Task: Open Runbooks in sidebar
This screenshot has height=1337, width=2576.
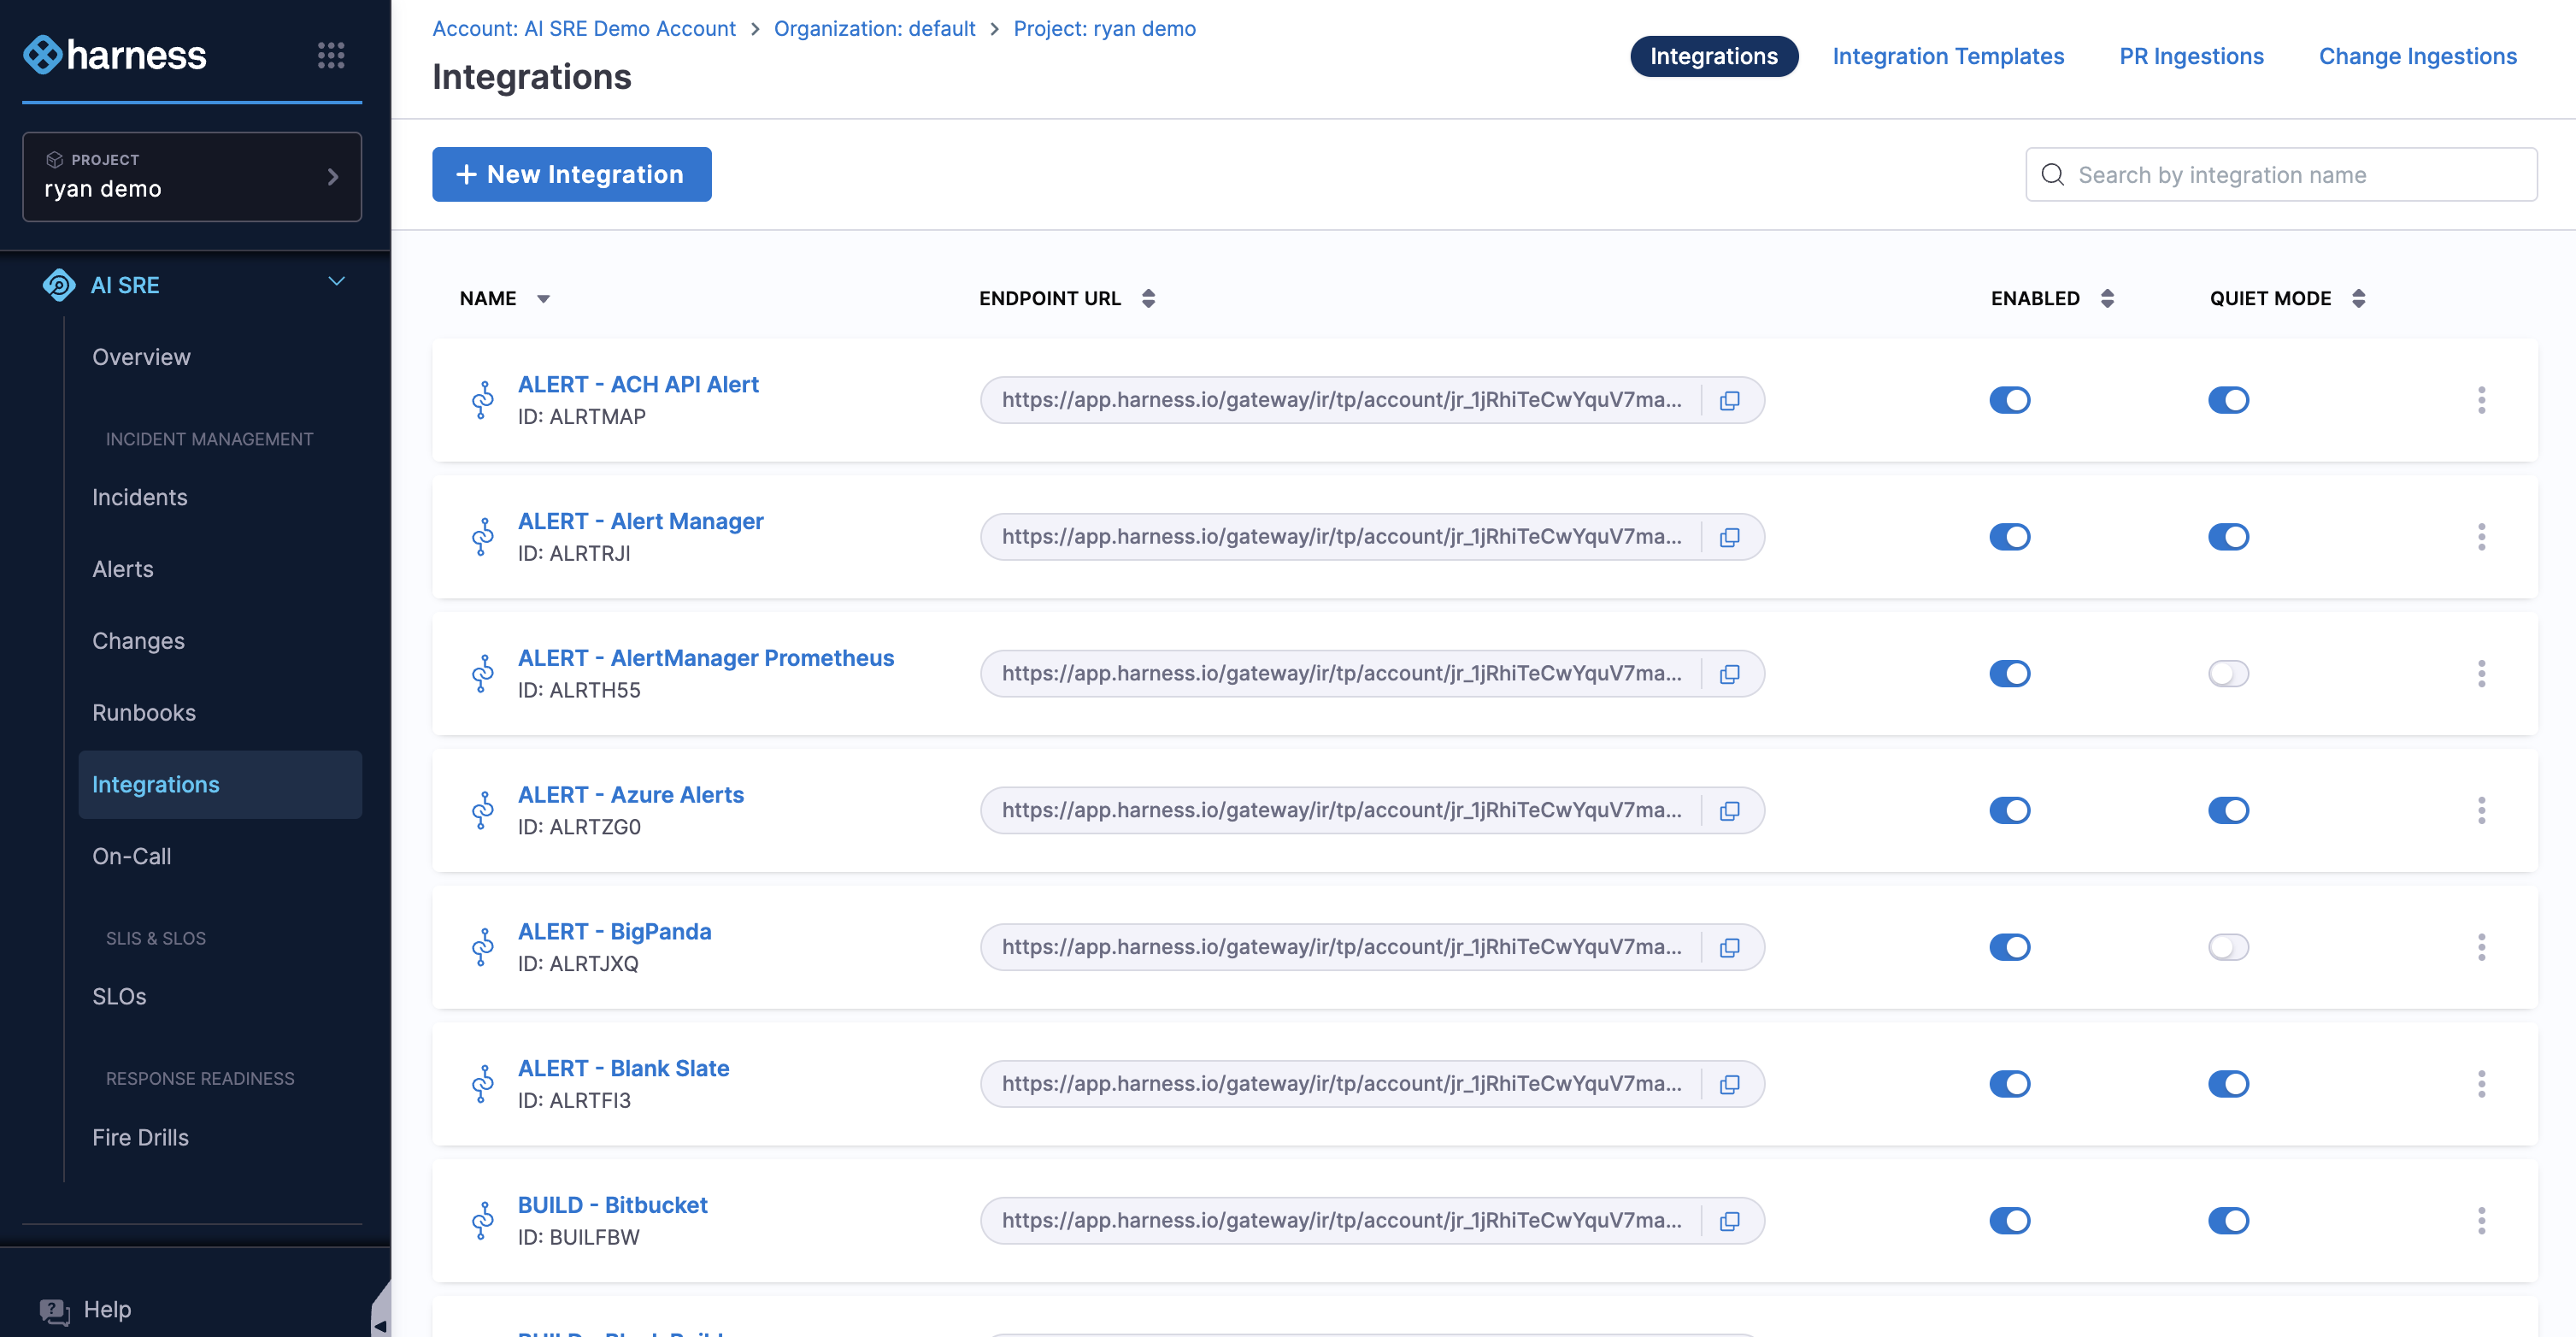Action: [x=143, y=713]
